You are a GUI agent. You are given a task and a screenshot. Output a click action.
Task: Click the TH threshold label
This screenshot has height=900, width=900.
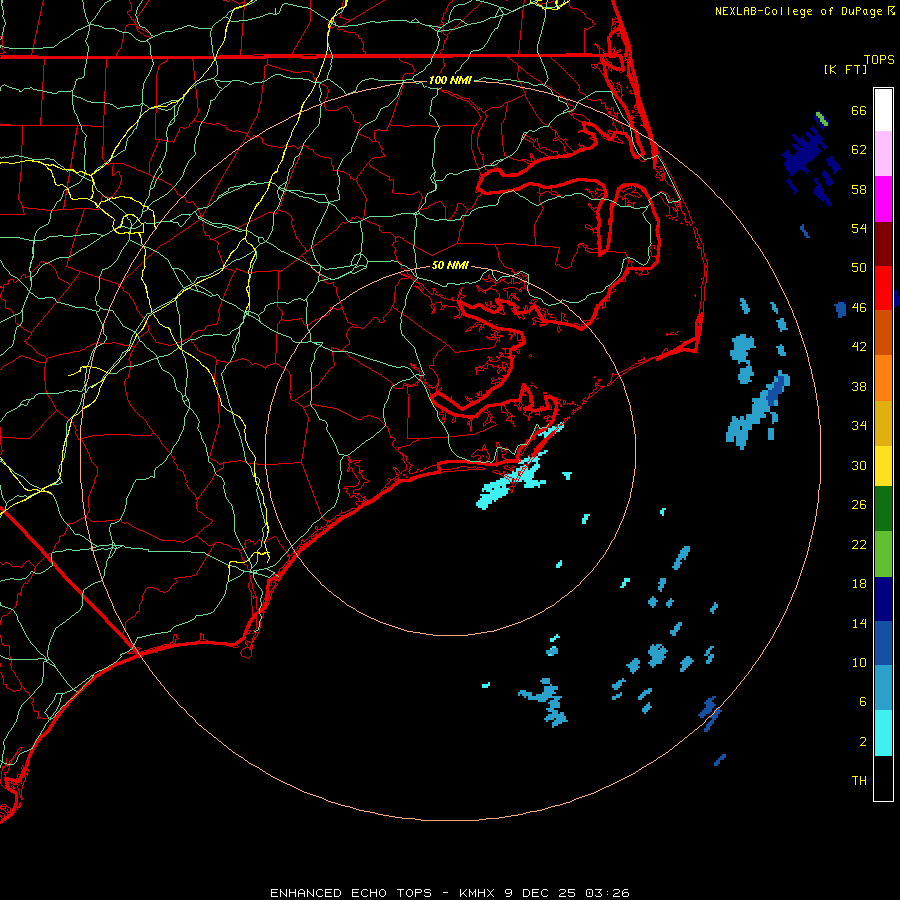[859, 781]
